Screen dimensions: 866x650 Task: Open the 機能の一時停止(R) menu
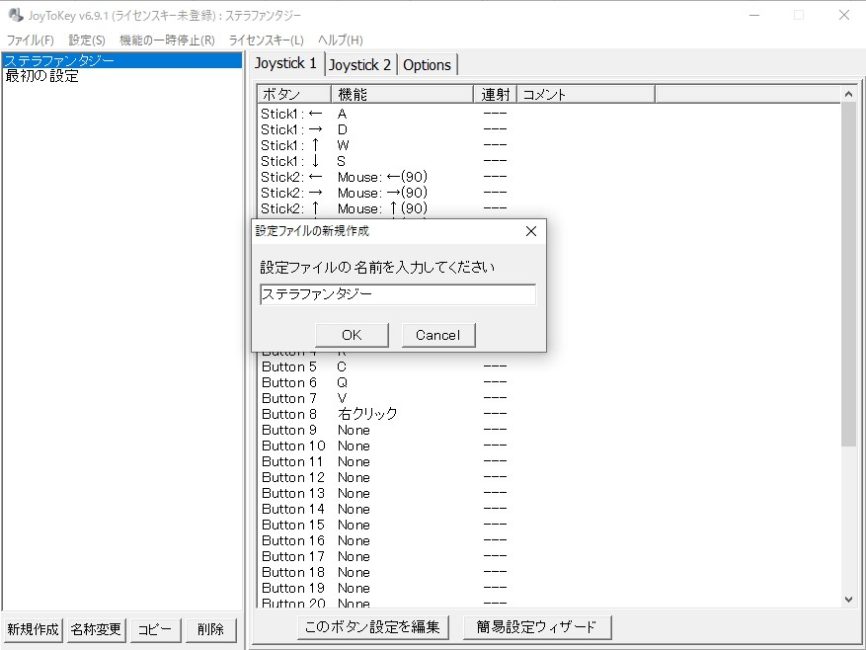click(167, 40)
